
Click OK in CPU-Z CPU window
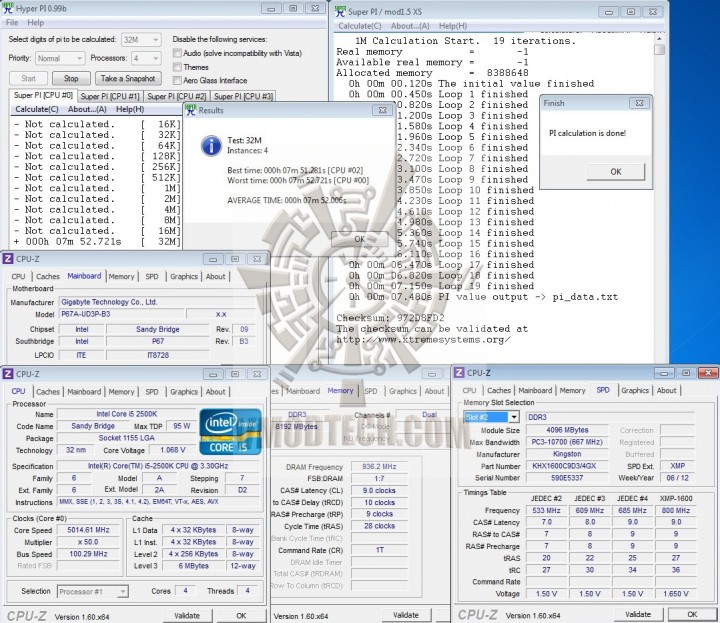(x=241, y=616)
